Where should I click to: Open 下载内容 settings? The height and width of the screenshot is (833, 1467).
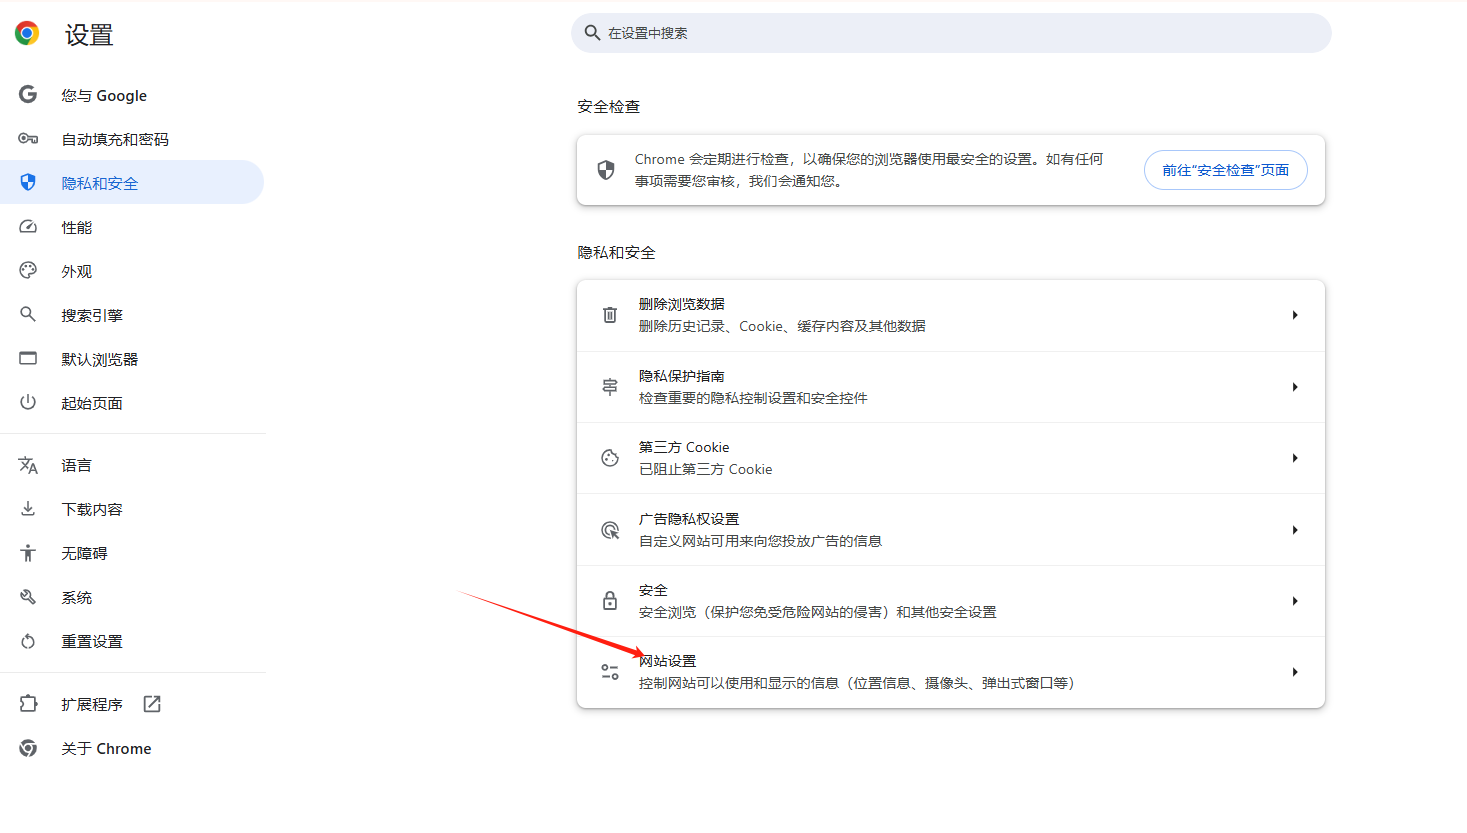[x=132, y=509]
